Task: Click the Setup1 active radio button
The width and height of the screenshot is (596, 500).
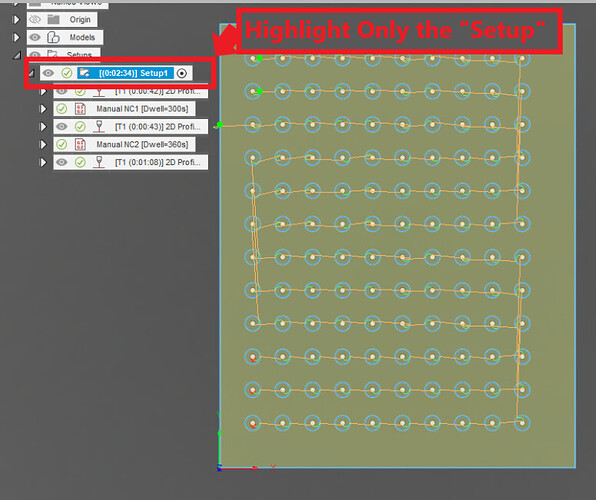Action: pos(182,73)
